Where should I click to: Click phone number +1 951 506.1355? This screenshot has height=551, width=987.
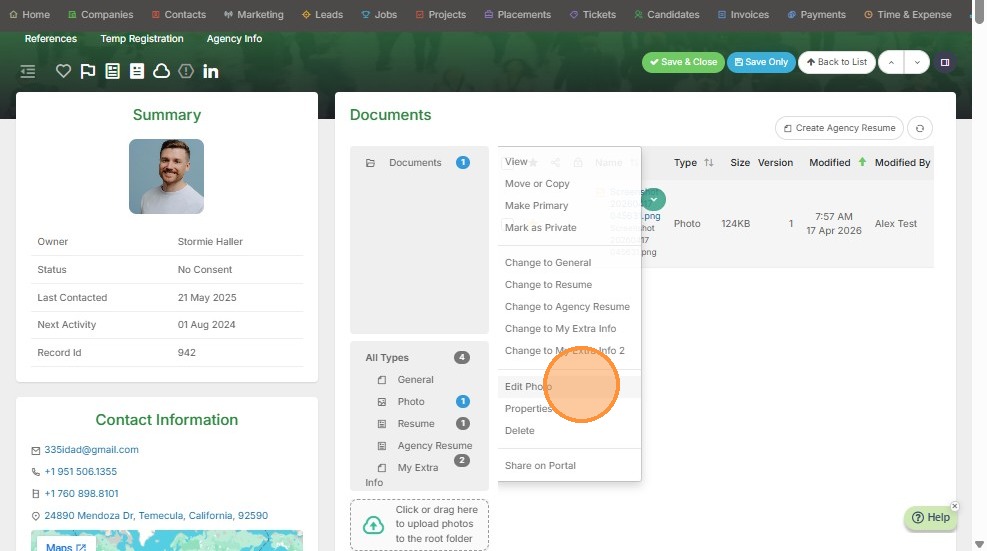point(81,472)
